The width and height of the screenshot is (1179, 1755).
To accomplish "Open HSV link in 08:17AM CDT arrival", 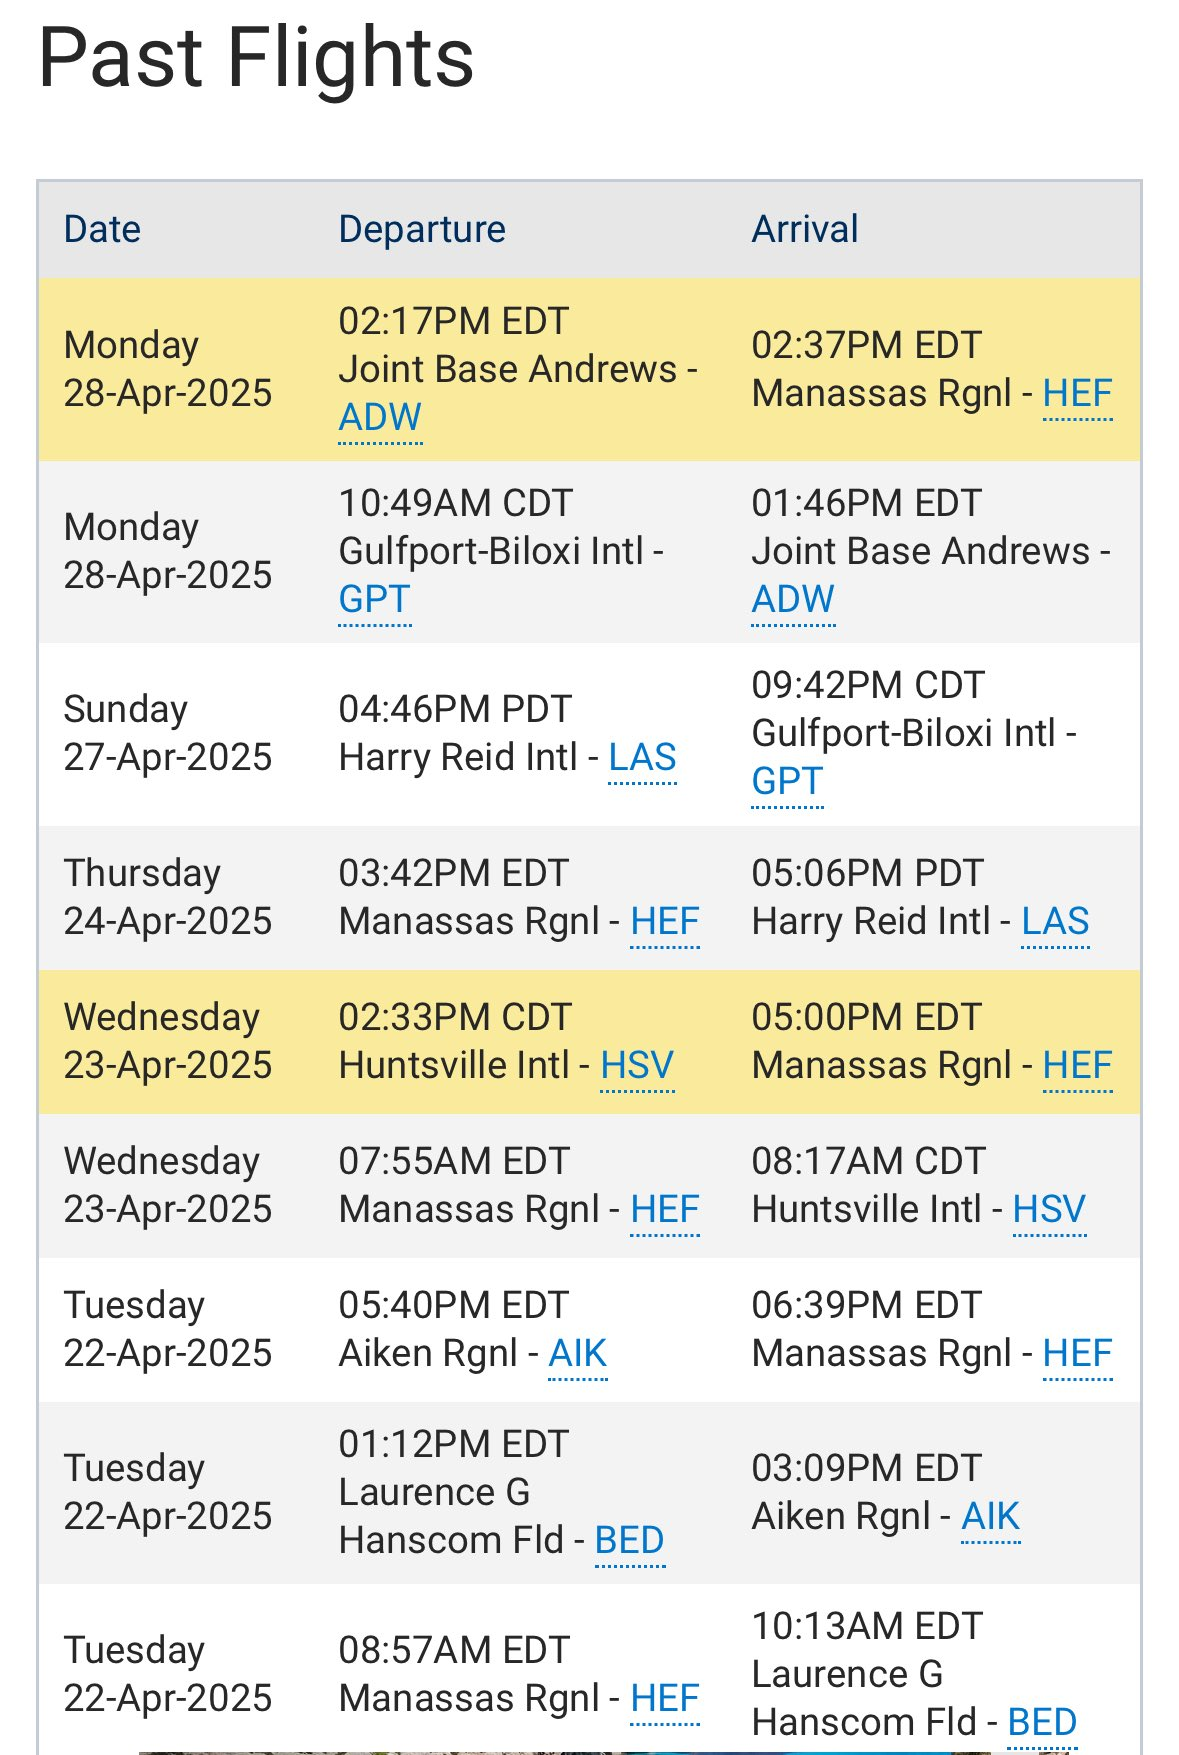I will [1049, 1209].
